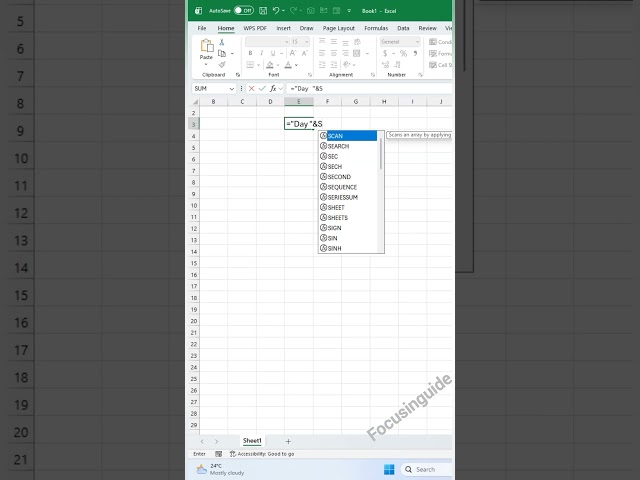
Task: Click the Bottom Align icon
Action: (345, 42)
